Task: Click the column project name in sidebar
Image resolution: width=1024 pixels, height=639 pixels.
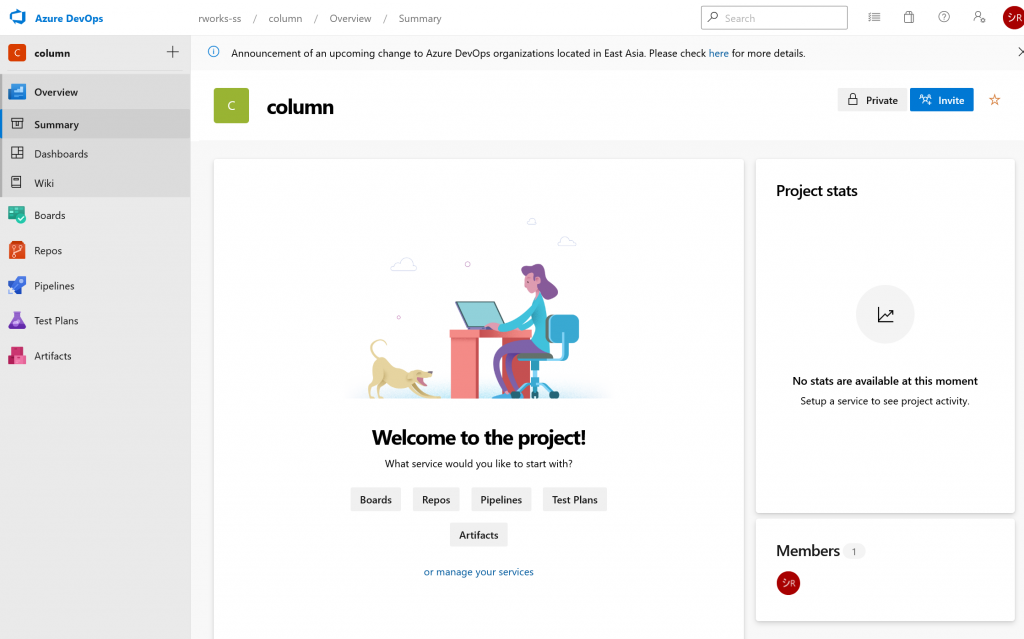Action: pyautogui.click(x=52, y=53)
